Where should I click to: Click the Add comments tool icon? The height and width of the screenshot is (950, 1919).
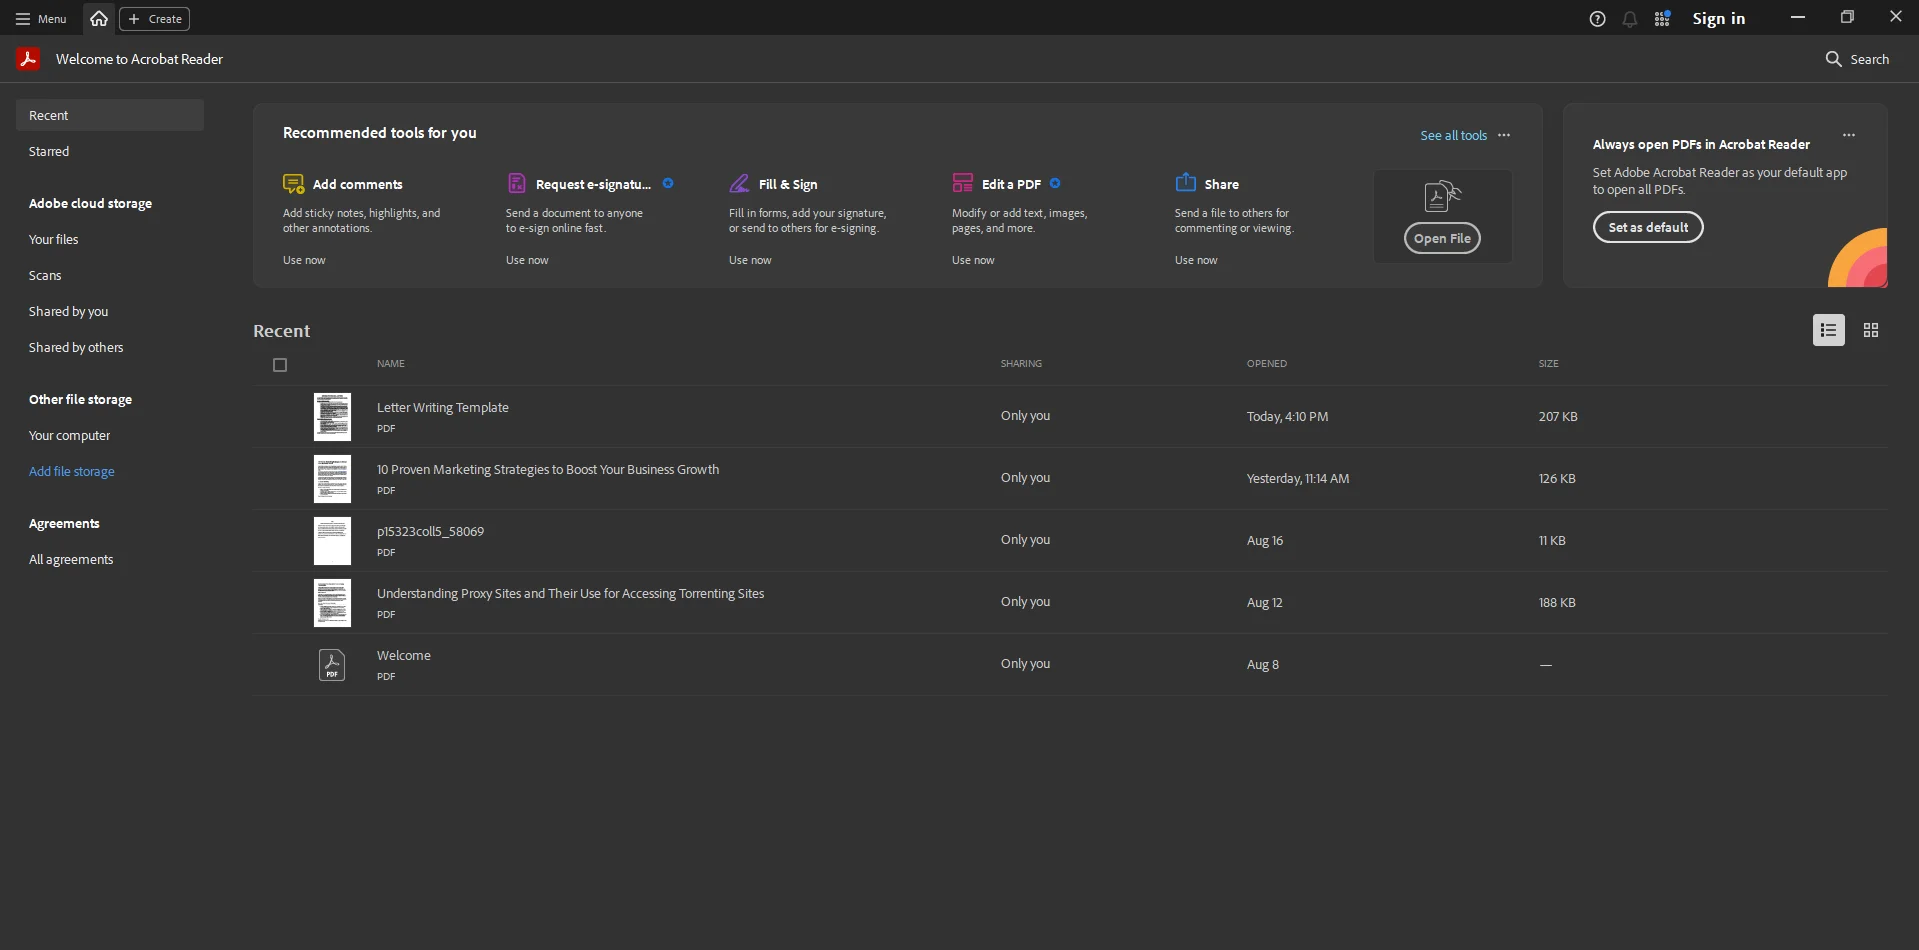click(293, 184)
